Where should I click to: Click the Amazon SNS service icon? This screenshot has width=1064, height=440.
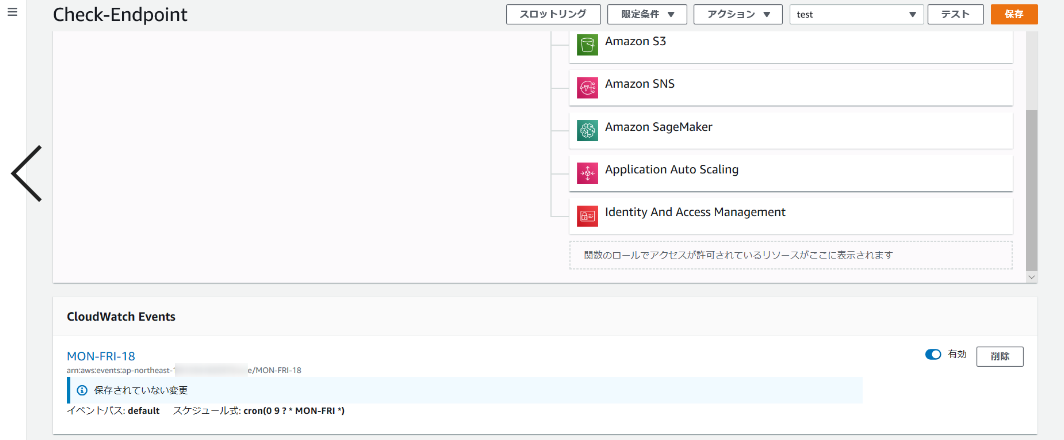coord(587,88)
